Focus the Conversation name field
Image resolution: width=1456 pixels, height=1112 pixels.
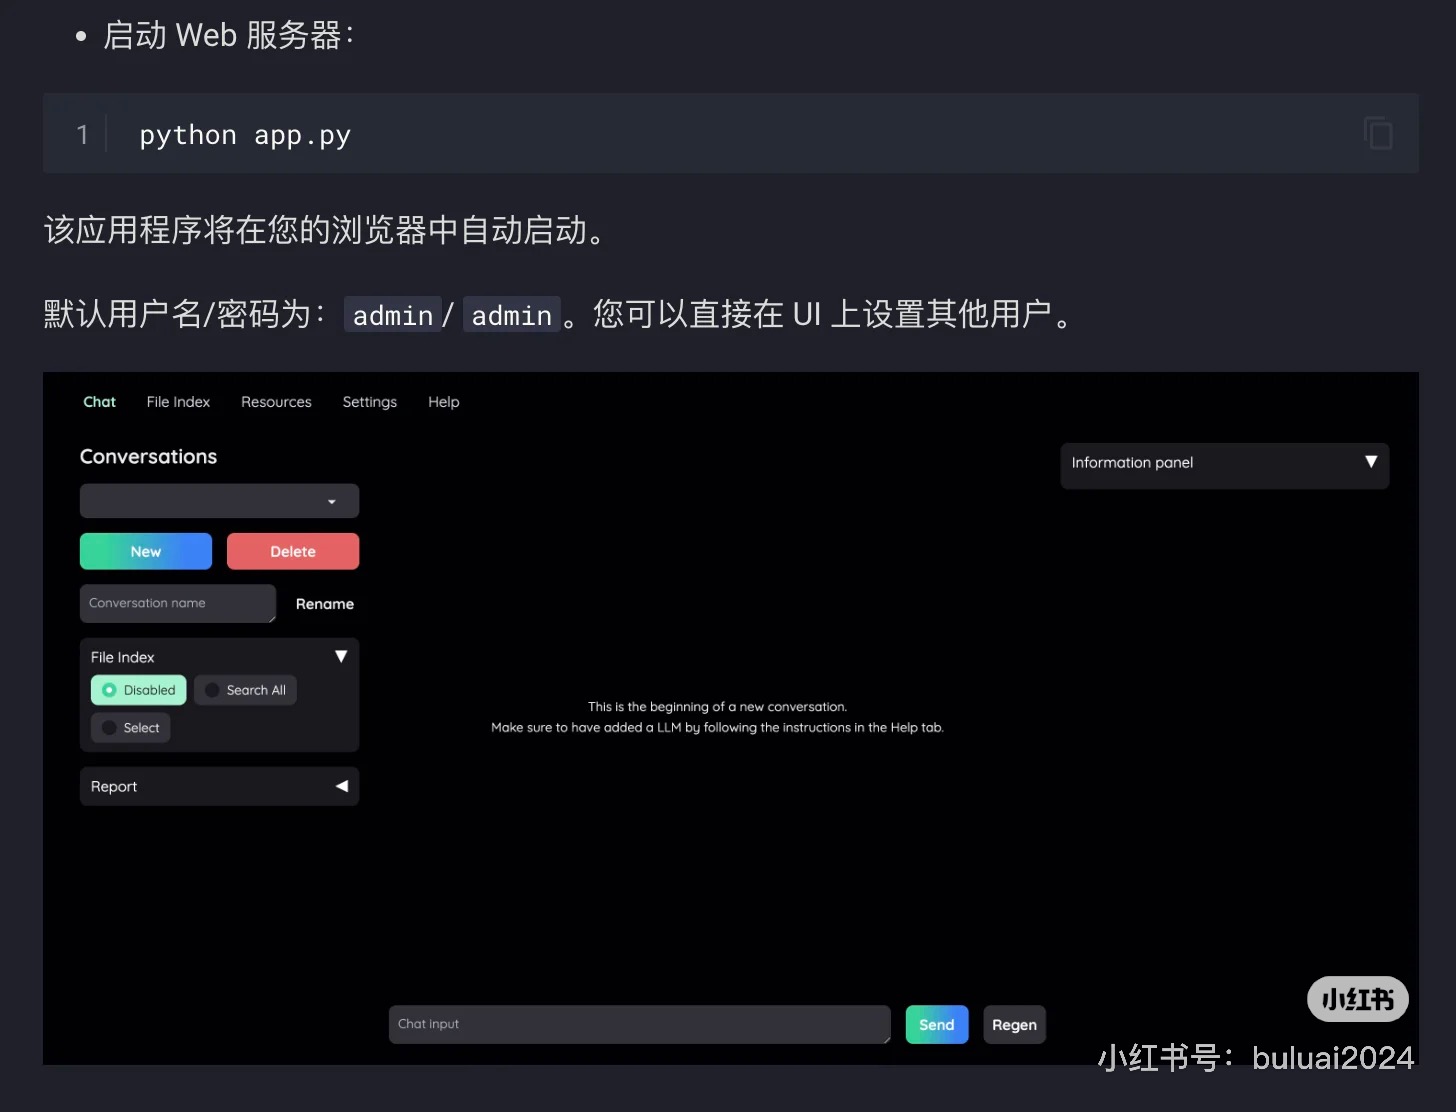177,603
